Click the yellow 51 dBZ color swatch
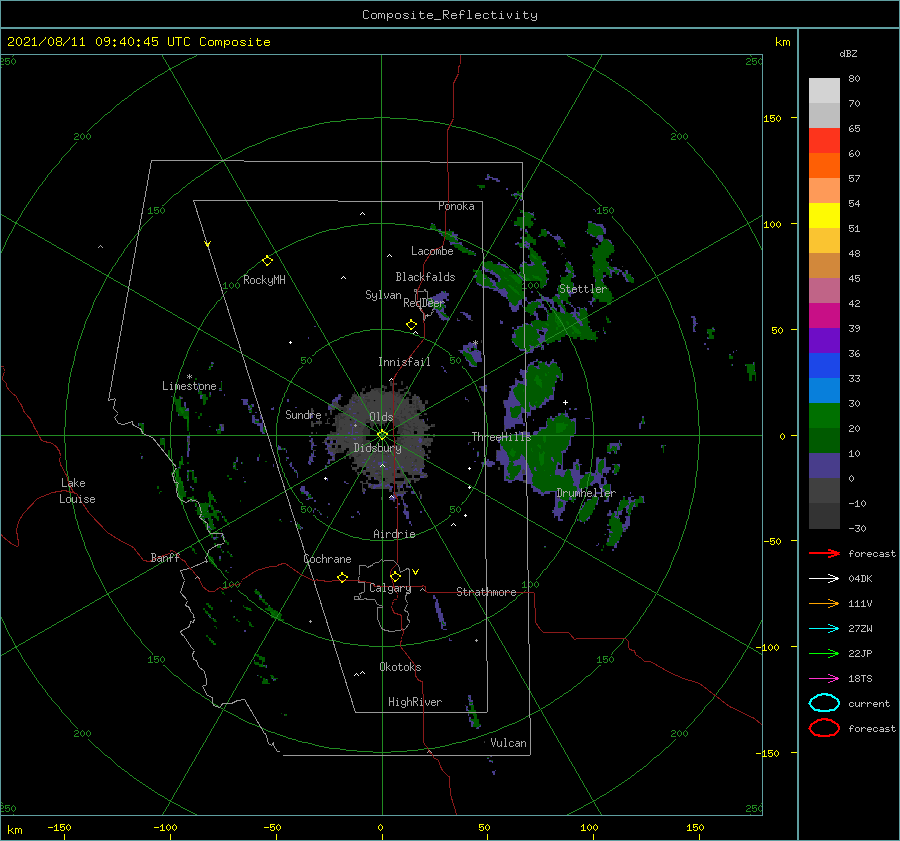Screen dimensions: 900x841 pos(824,216)
